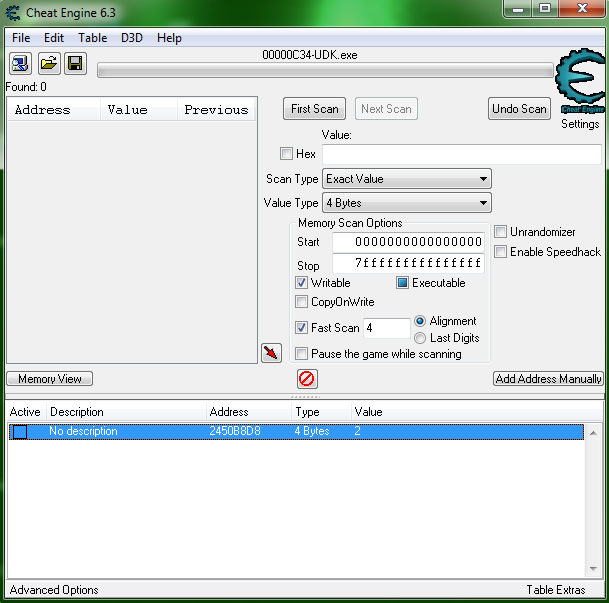Screen dimensions: 609x603
Task: Click the Start address field
Action: pos(408,242)
